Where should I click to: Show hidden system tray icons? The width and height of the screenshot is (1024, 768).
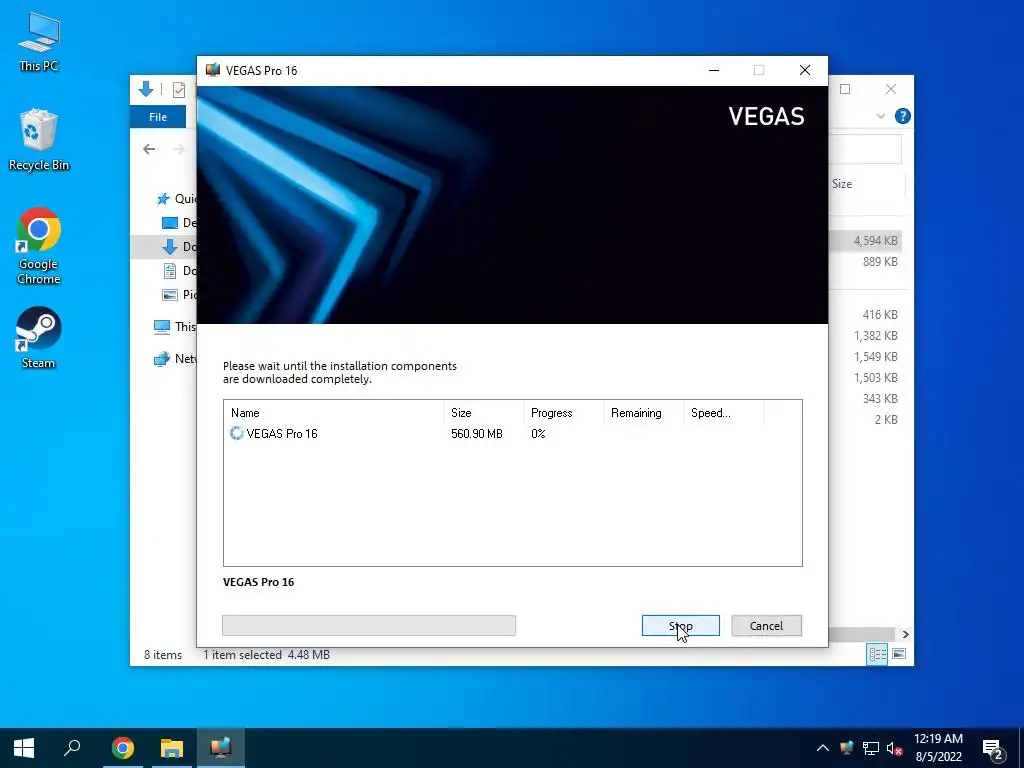pos(823,748)
